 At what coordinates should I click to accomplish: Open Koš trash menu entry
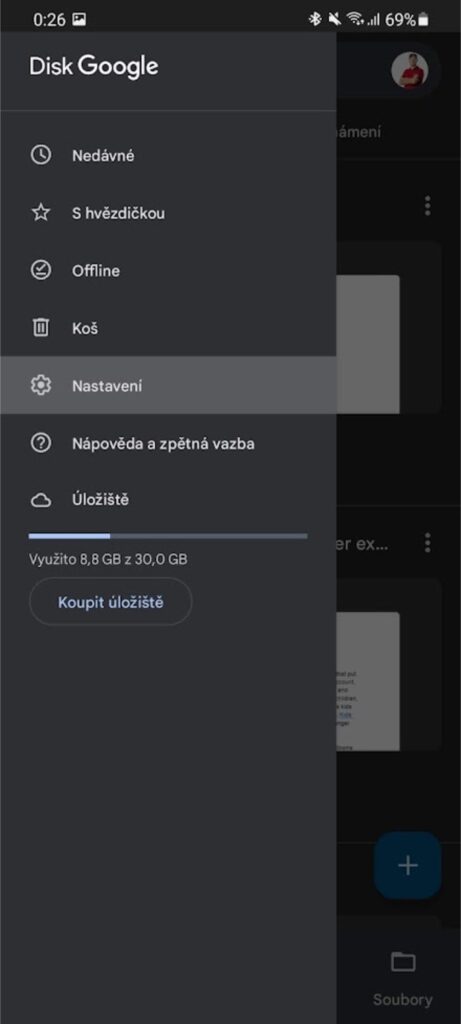point(168,328)
